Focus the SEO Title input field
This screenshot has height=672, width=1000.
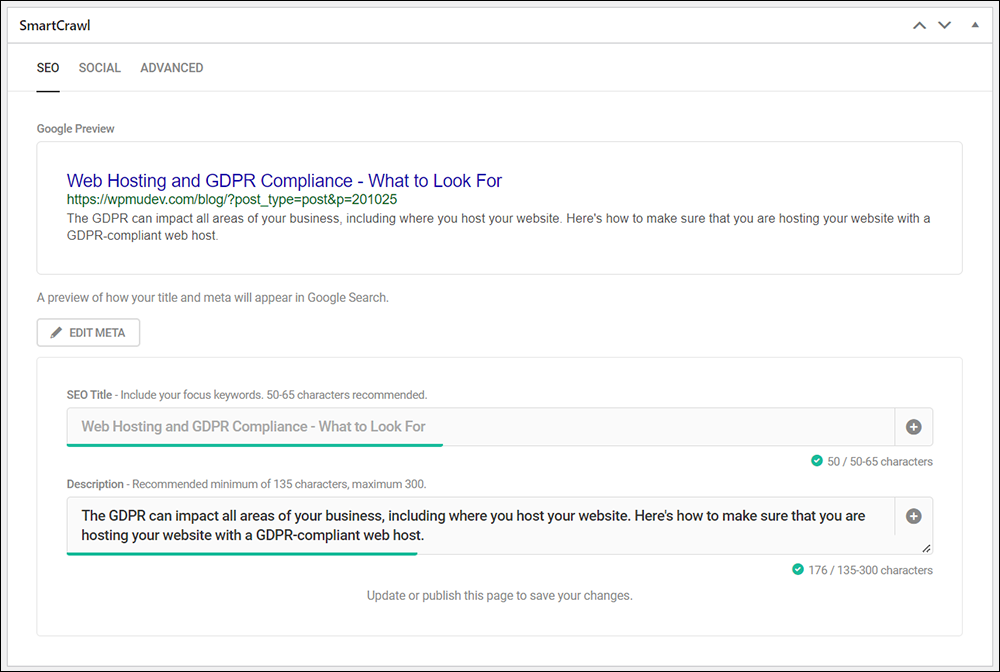pyautogui.click(x=480, y=427)
